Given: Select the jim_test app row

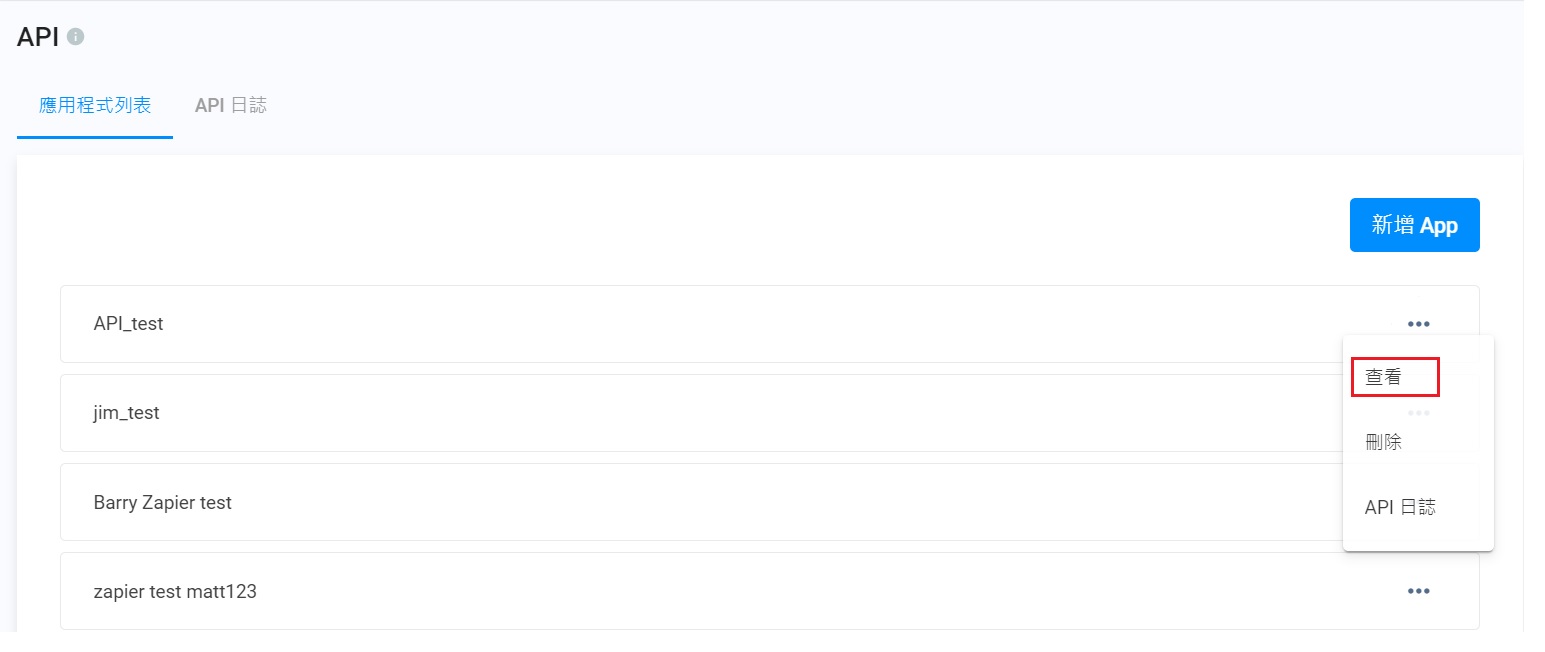Looking at the screenshot, I should coord(700,413).
